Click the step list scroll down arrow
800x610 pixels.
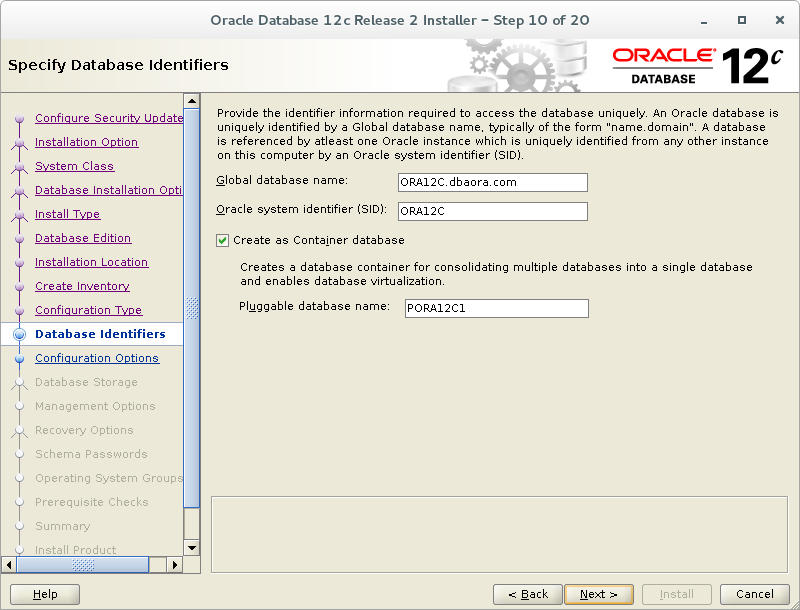(192, 548)
